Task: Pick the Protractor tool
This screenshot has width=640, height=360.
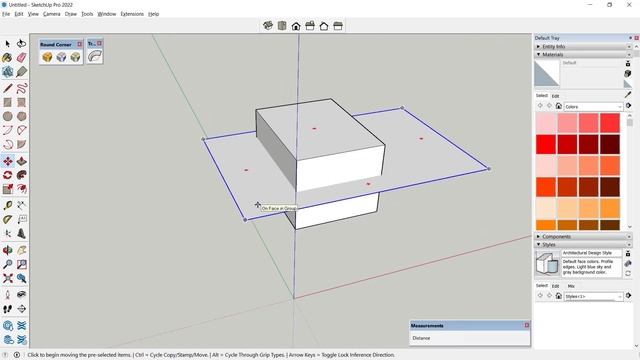Action: 7,220
